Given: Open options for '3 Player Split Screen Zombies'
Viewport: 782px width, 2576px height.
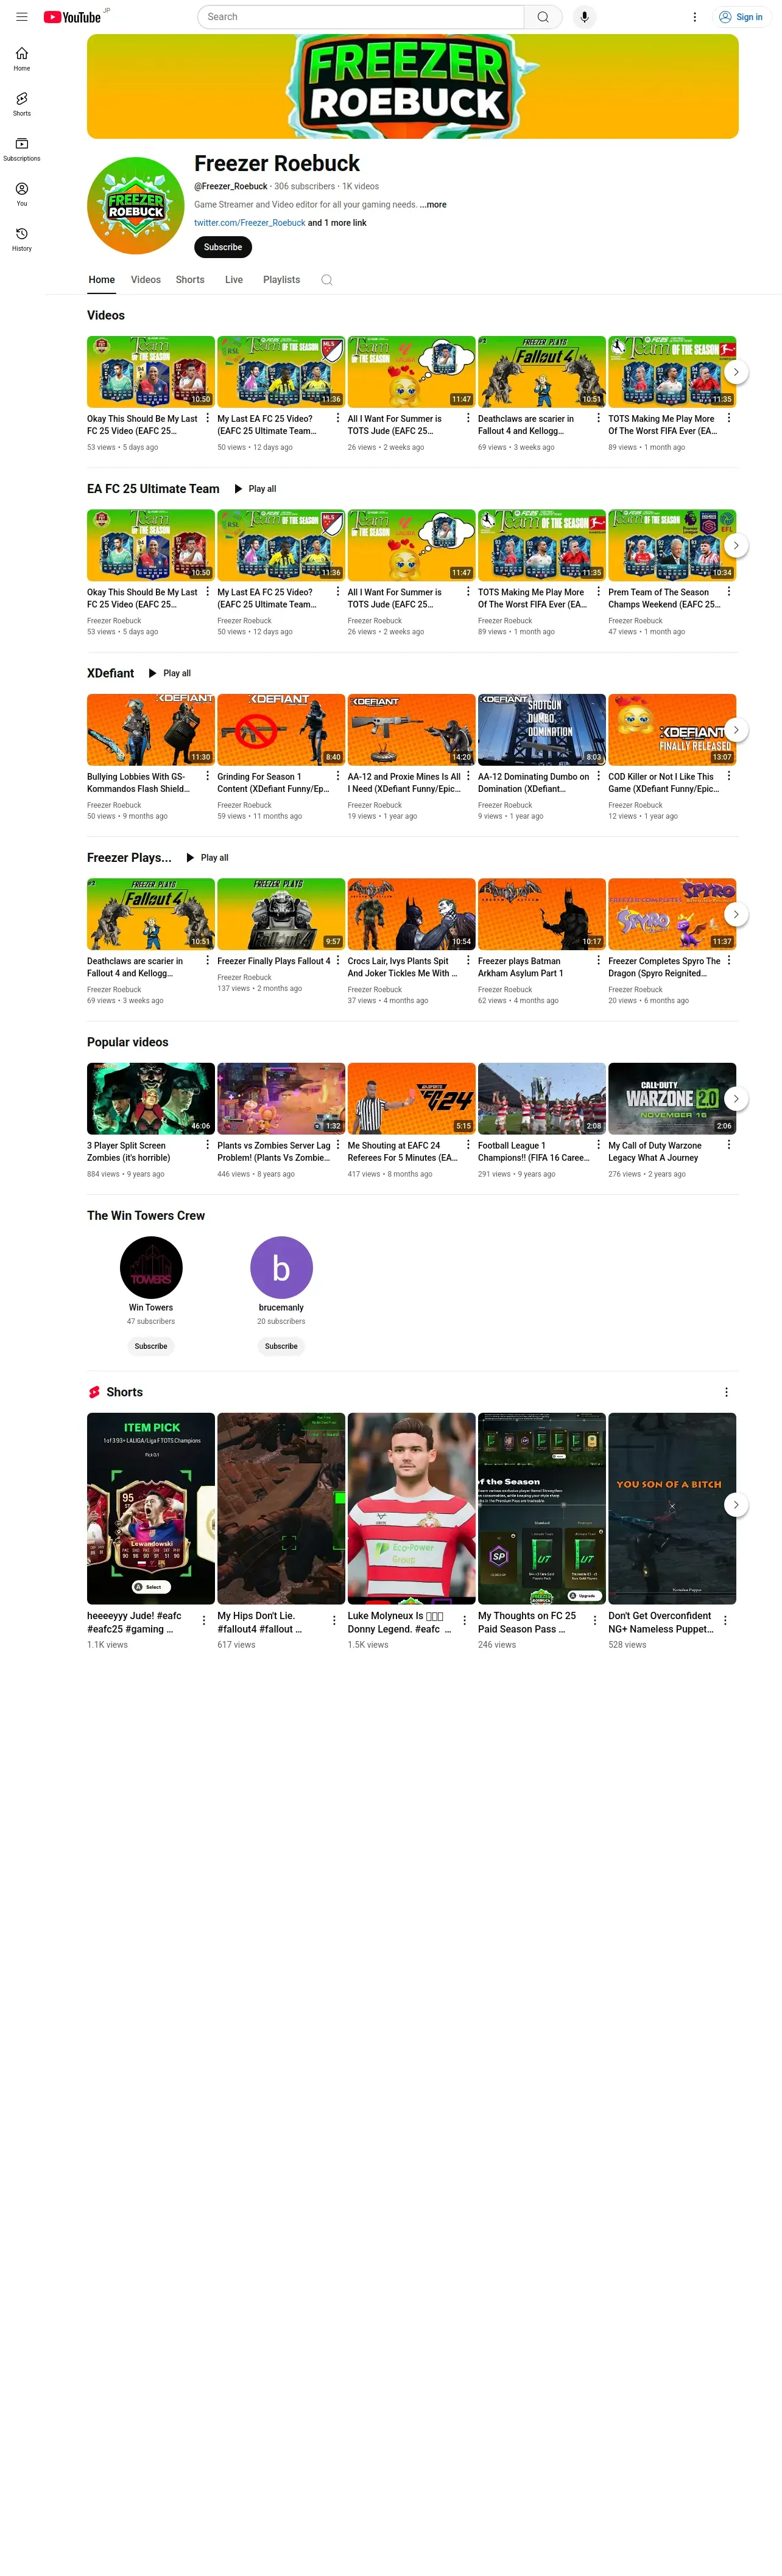Looking at the screenshot, I should tap(208, 1144).
